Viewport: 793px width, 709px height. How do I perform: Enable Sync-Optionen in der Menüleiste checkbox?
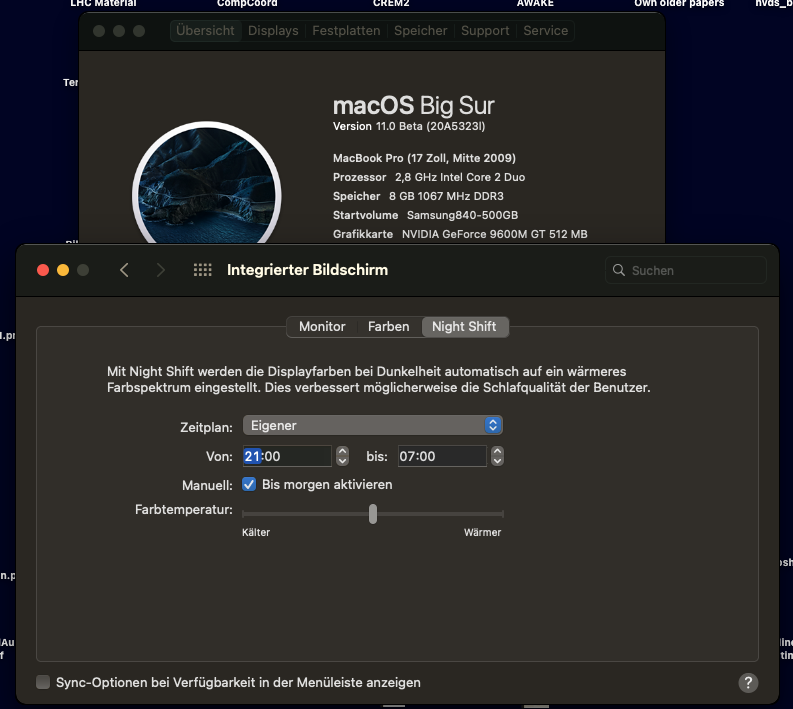[43, 682]
